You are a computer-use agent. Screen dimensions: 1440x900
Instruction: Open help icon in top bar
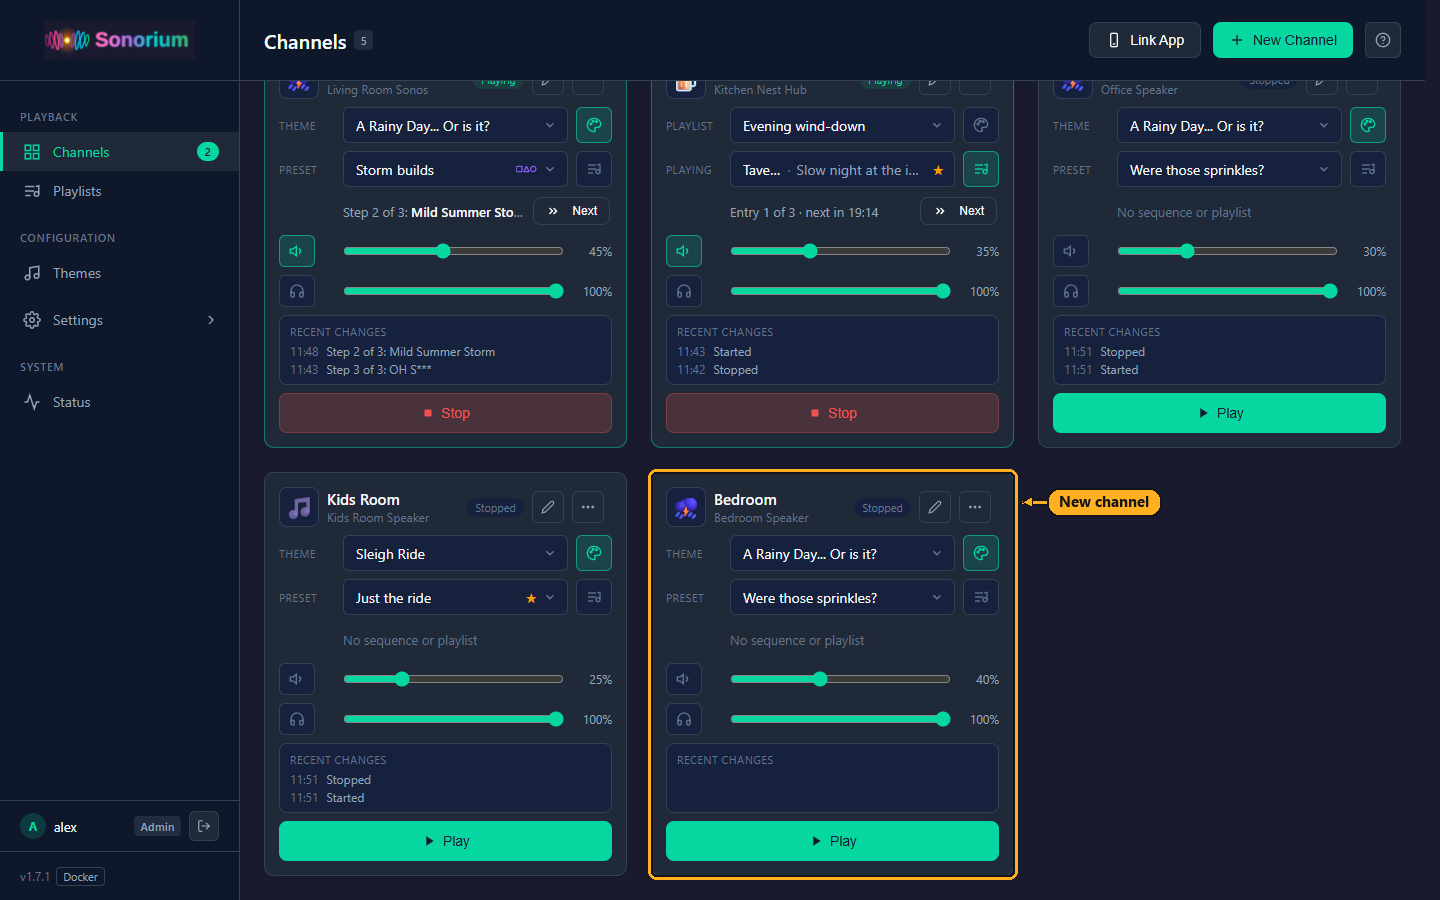pyautogui.click(x=1383, y=40)
